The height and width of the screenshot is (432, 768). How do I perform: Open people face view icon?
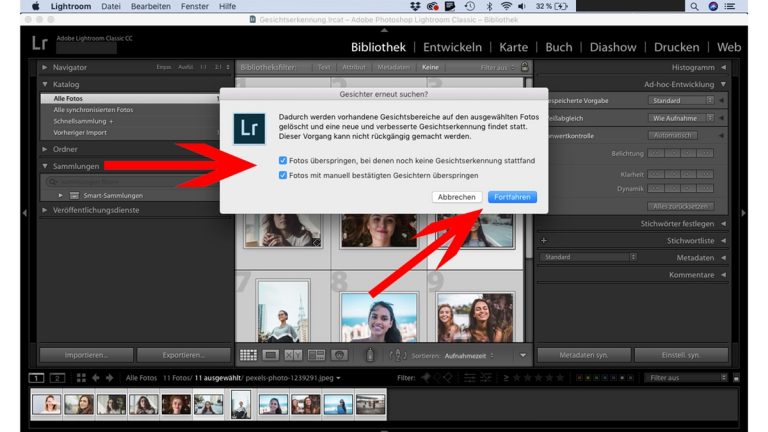tap(340, 355)
